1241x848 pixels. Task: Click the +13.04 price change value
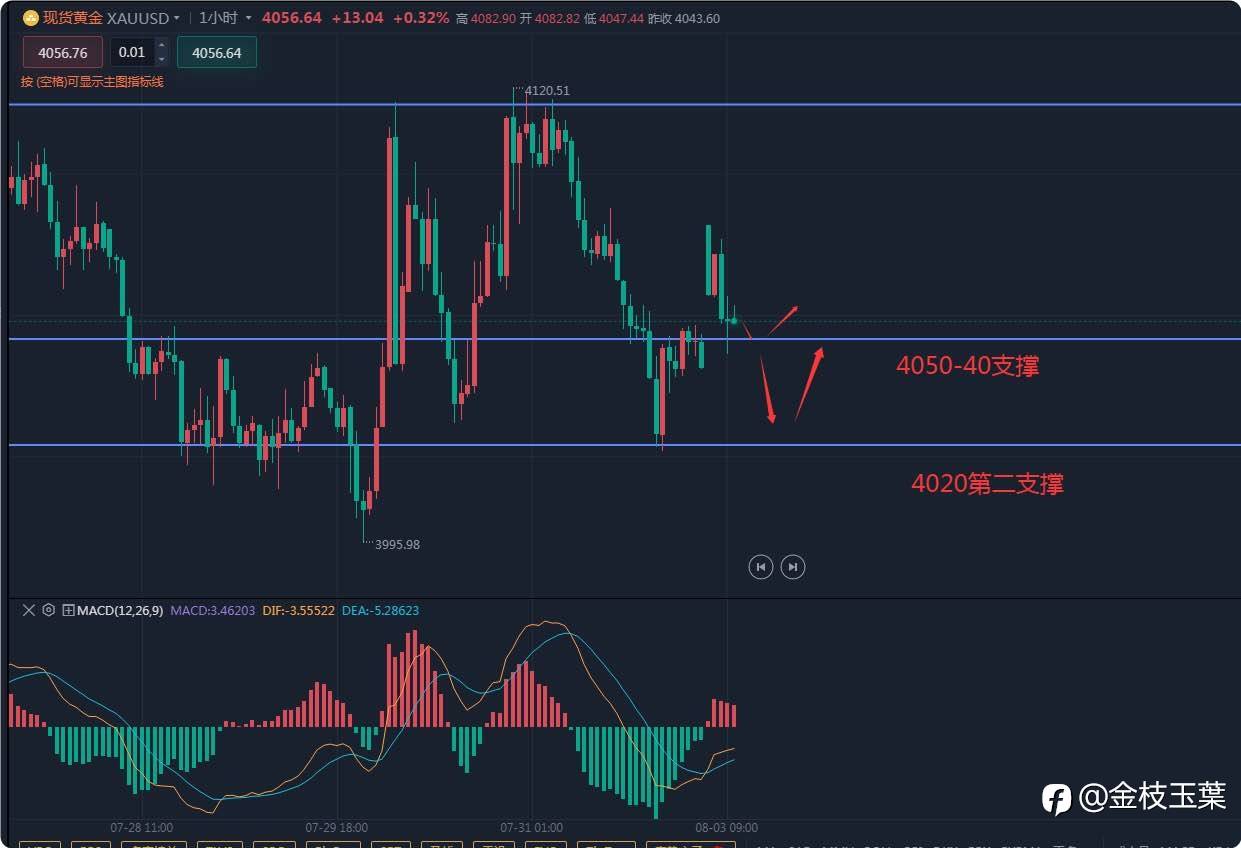pyautogui.click(x=357, y=18)
